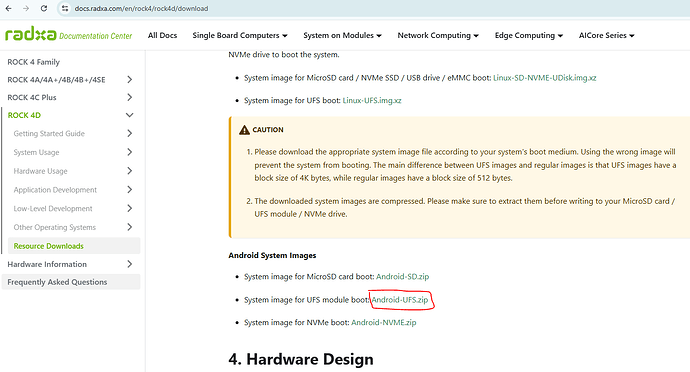Screen dimensions: 690x372
Task: Open Network Computing dropdown menu
Action: pyautogui.click(x=438, y=35)
